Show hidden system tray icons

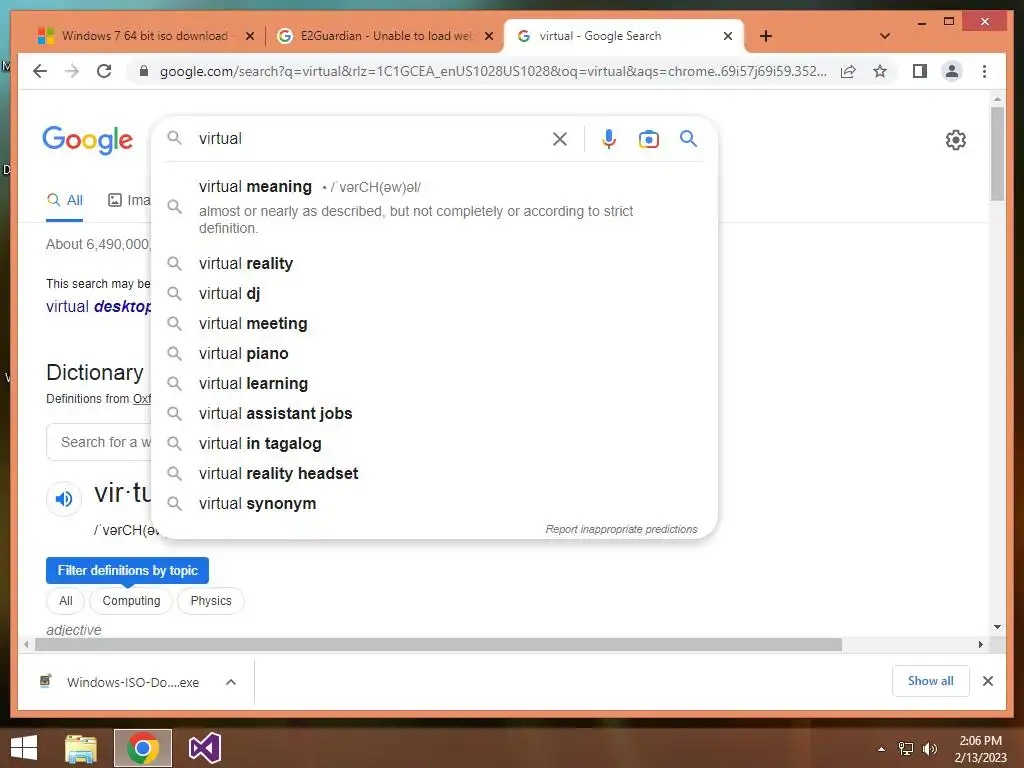[882, 749]
